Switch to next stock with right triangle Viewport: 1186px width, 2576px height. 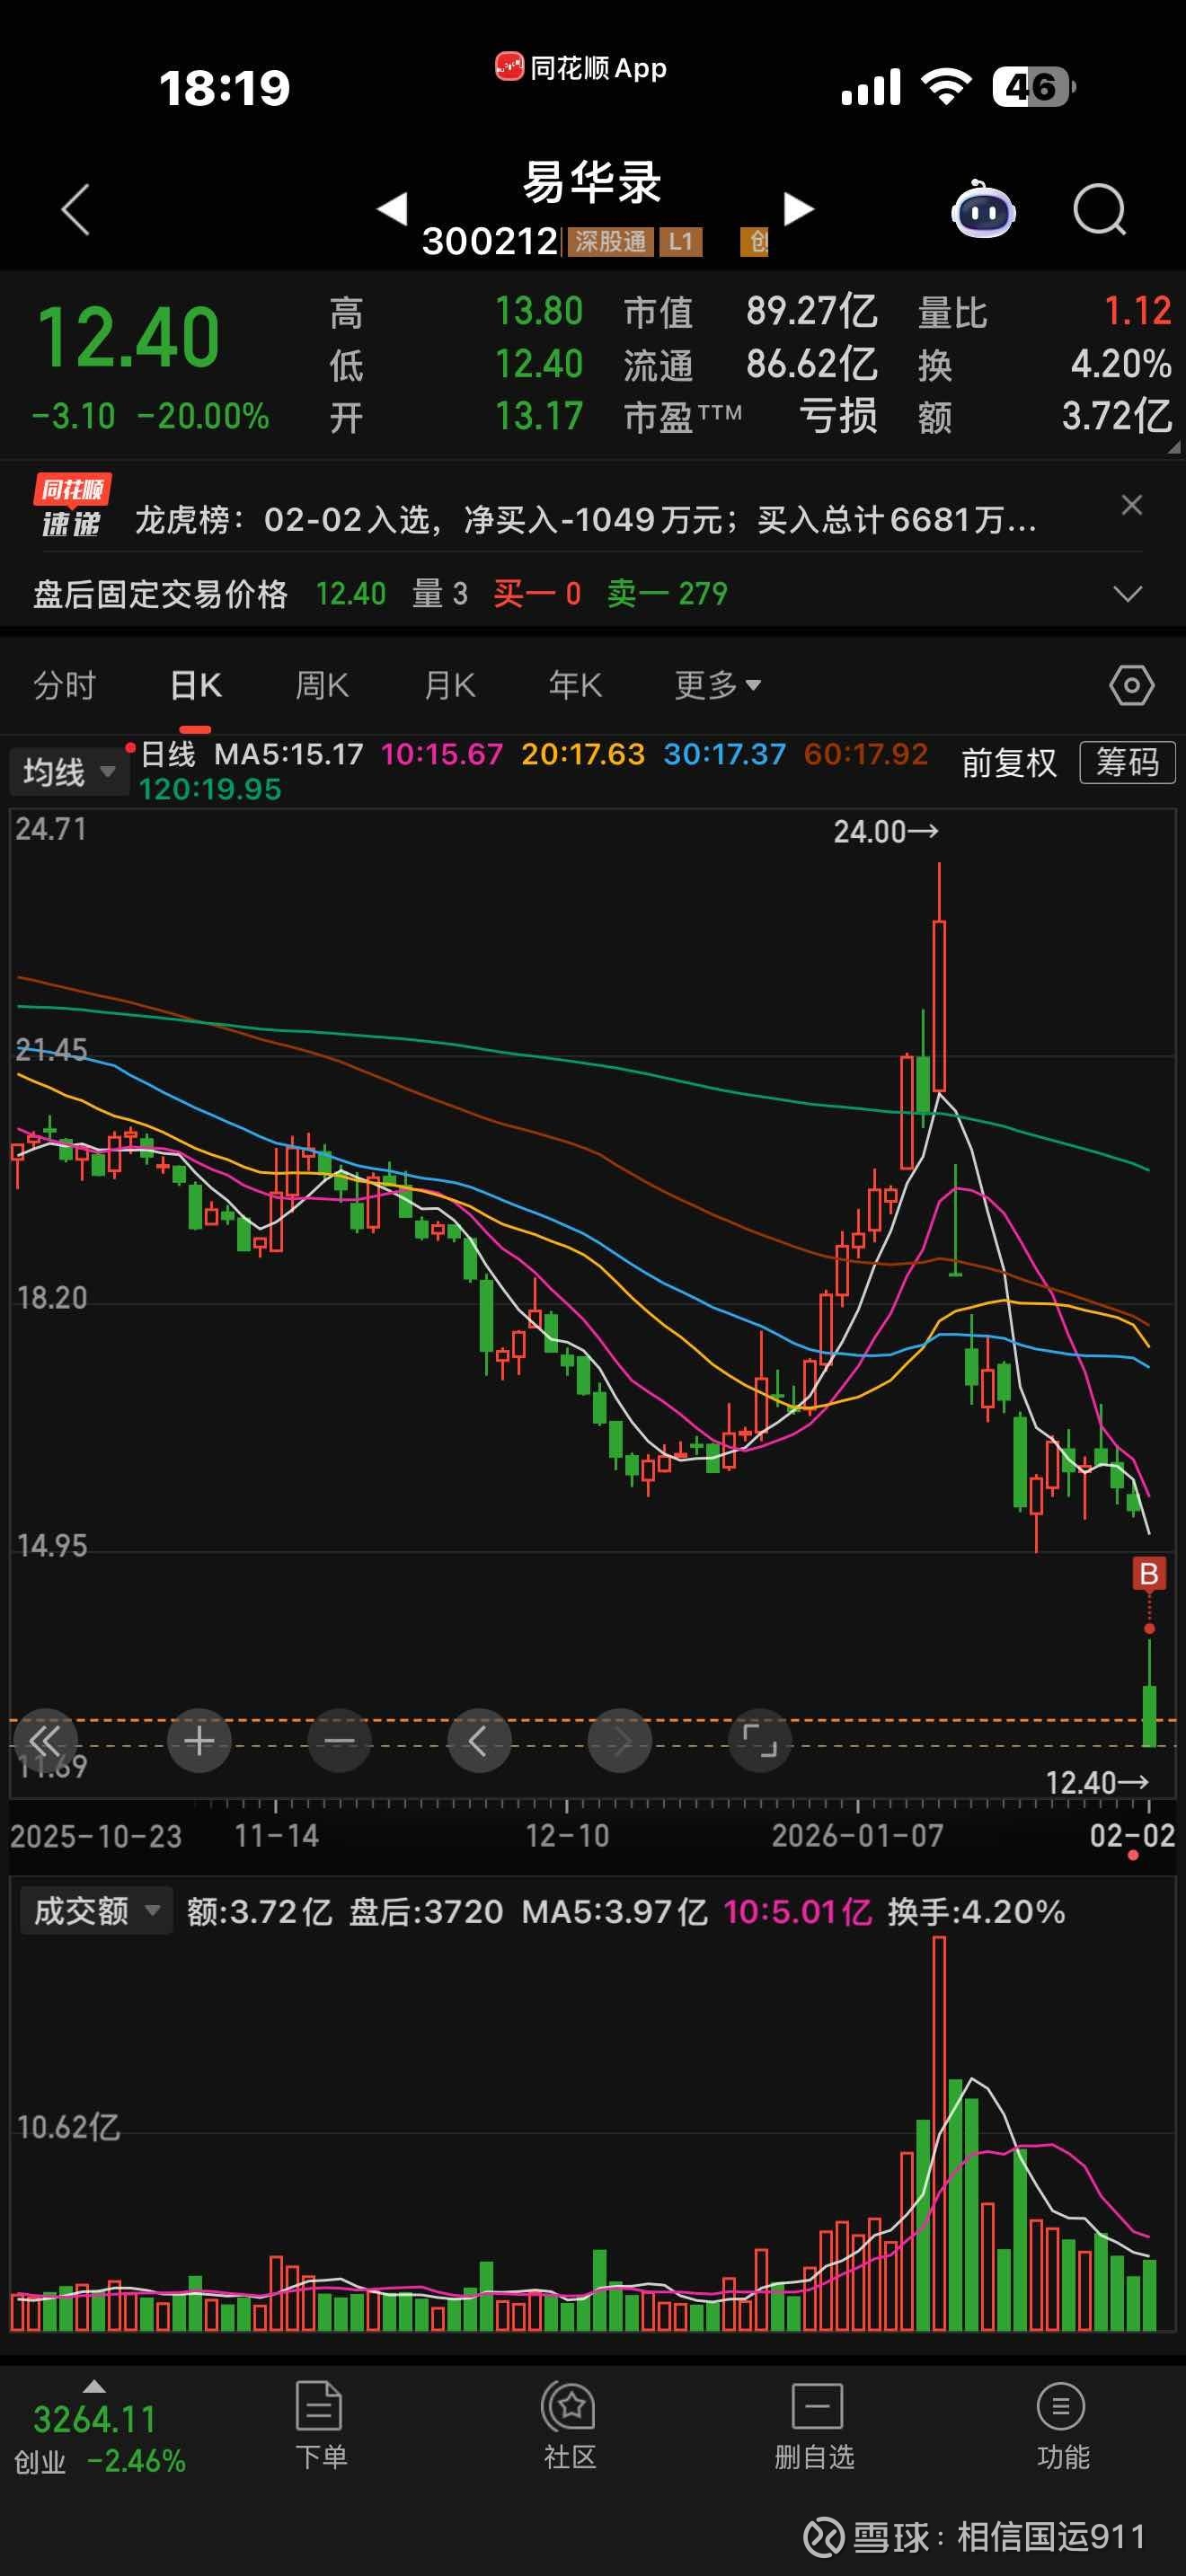(x=797, y=209)
